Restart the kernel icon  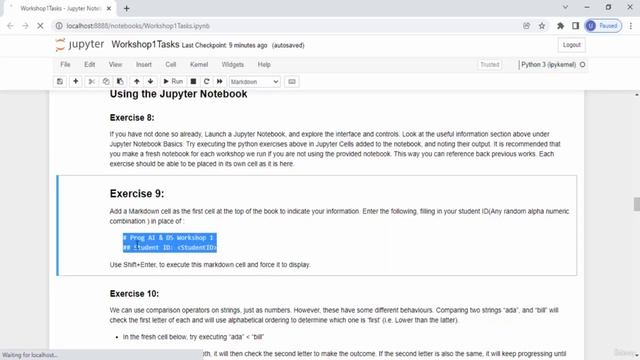(207, 82)
